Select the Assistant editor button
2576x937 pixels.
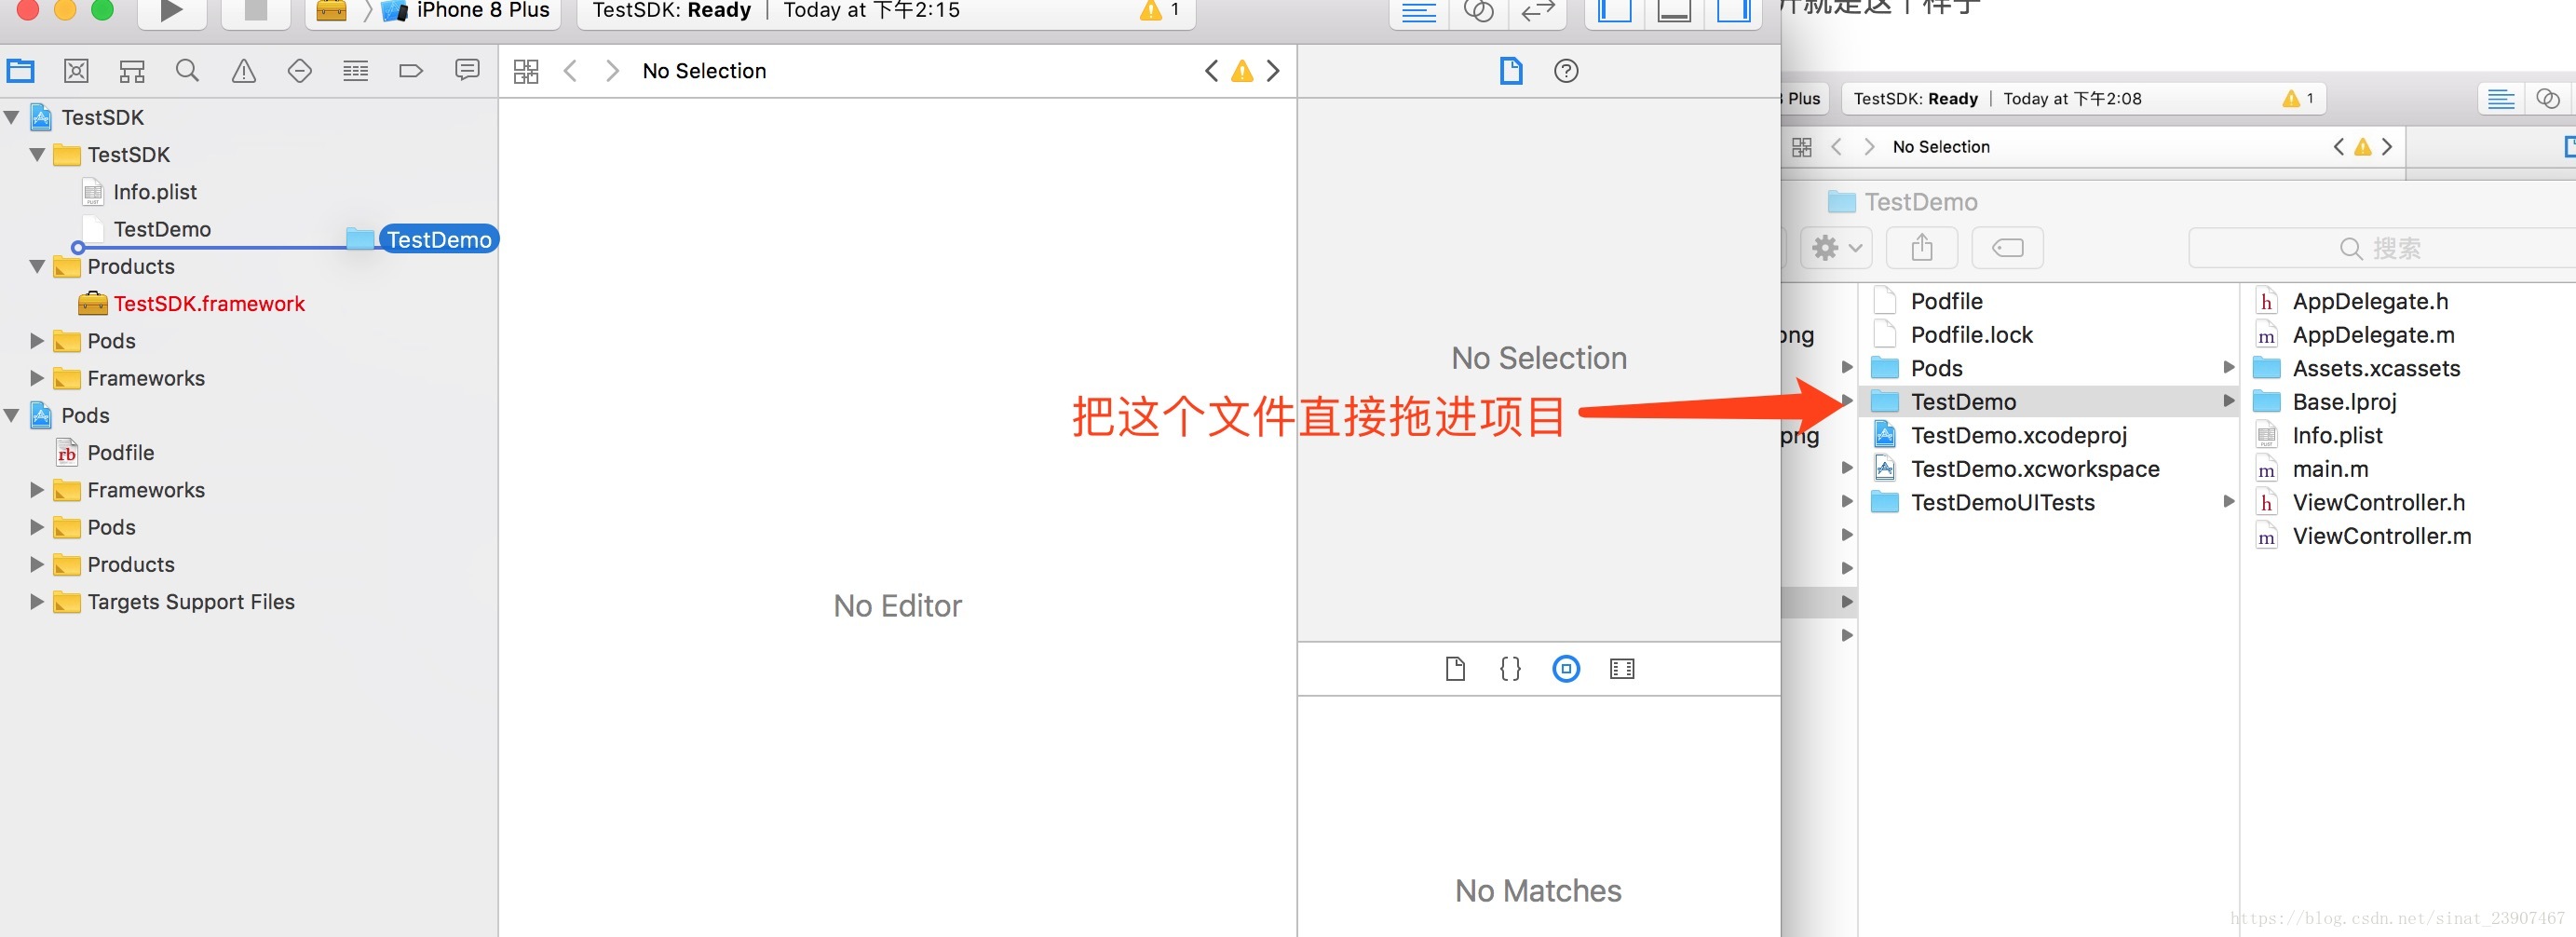(1478, 12)
